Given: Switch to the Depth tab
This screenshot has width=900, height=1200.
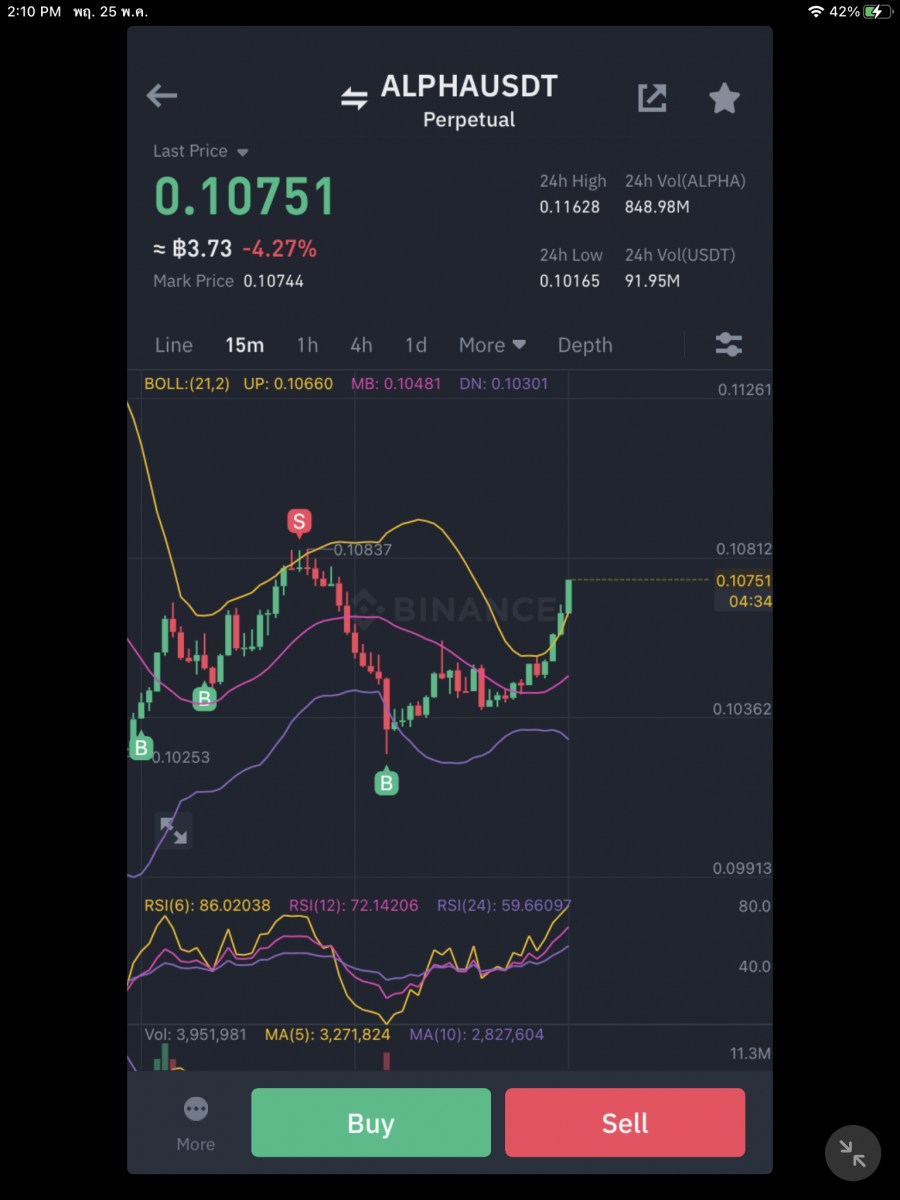Looking at the screenshot, I should (x=585, y=345).
